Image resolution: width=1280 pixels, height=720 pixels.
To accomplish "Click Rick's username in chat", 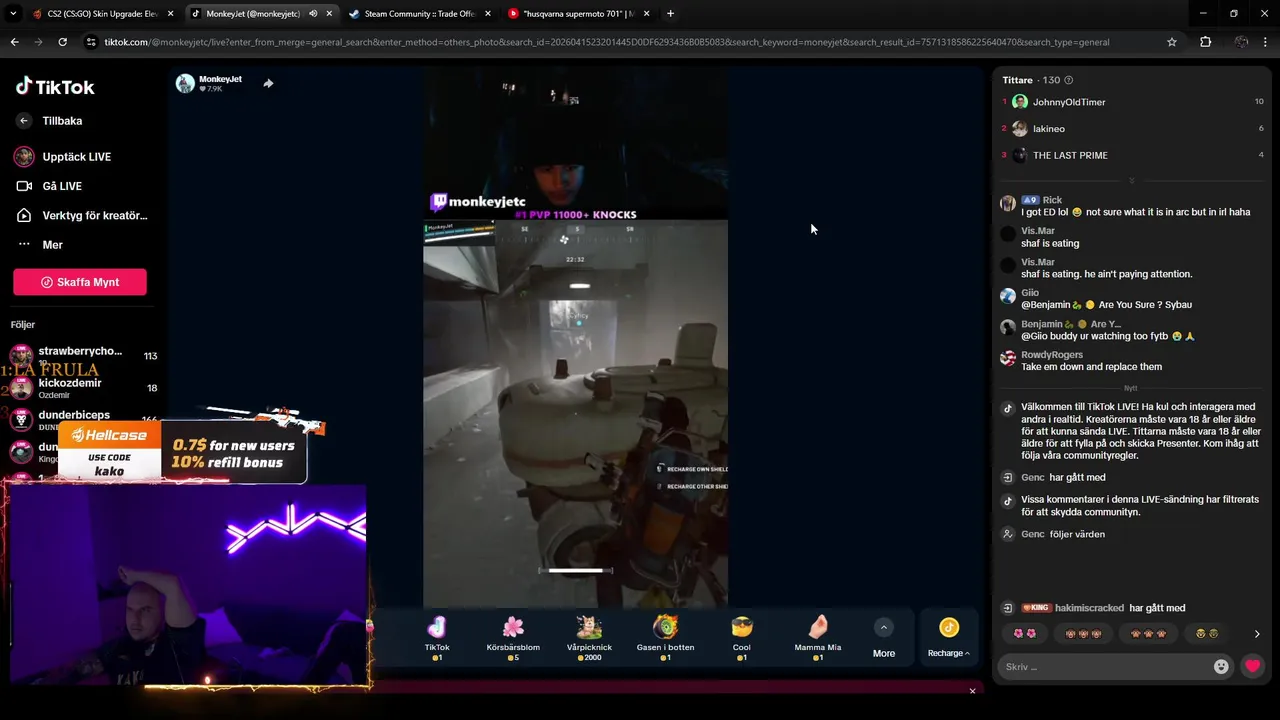I will pos(1052,200).
